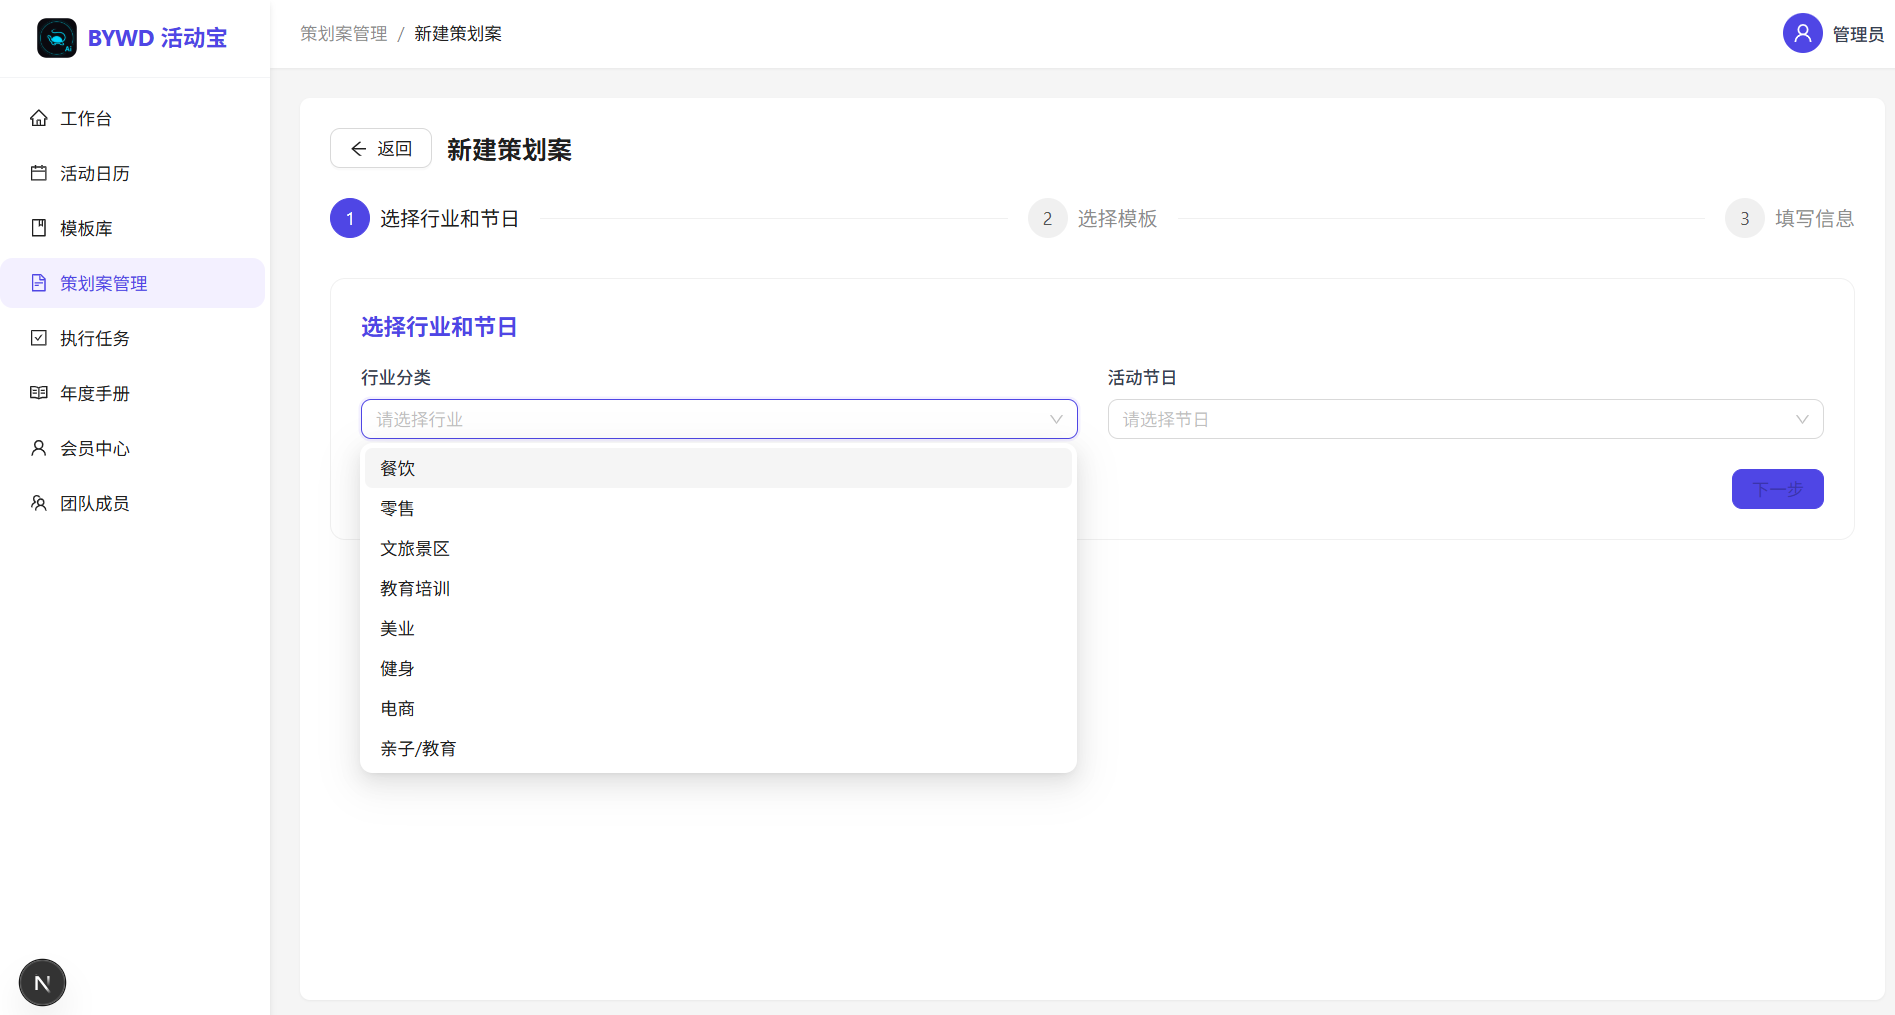Pick 亲子/教育 from the dropdown list

click(718, 748)
